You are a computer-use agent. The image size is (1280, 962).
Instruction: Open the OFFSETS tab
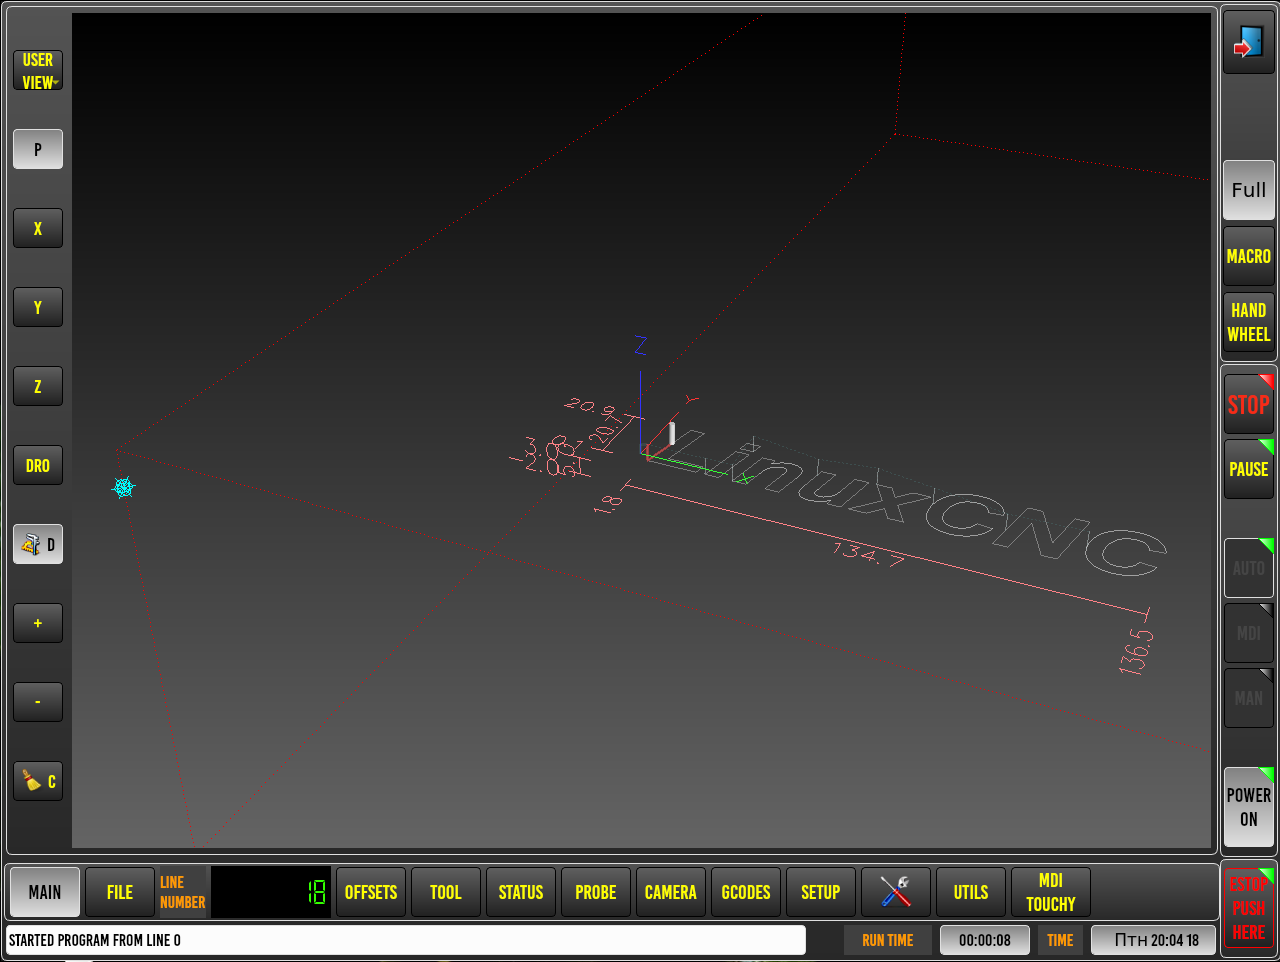pos(371,892)
